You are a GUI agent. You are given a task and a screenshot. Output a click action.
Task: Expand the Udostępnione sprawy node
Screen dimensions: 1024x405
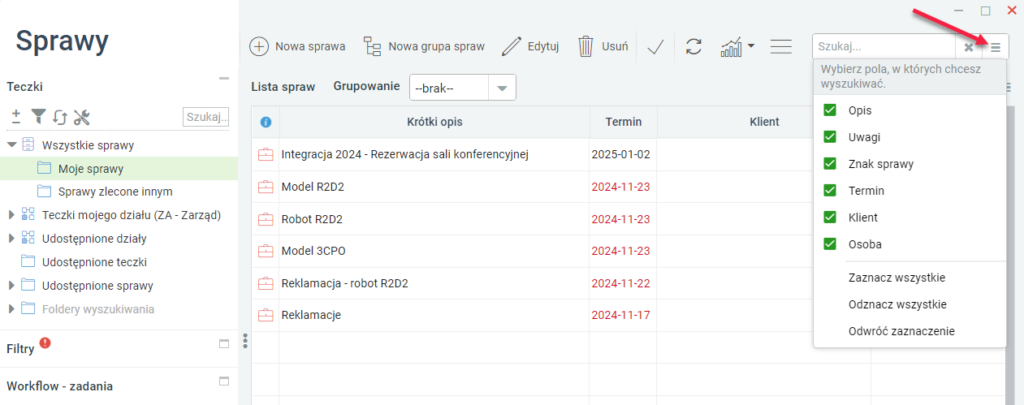11,285
